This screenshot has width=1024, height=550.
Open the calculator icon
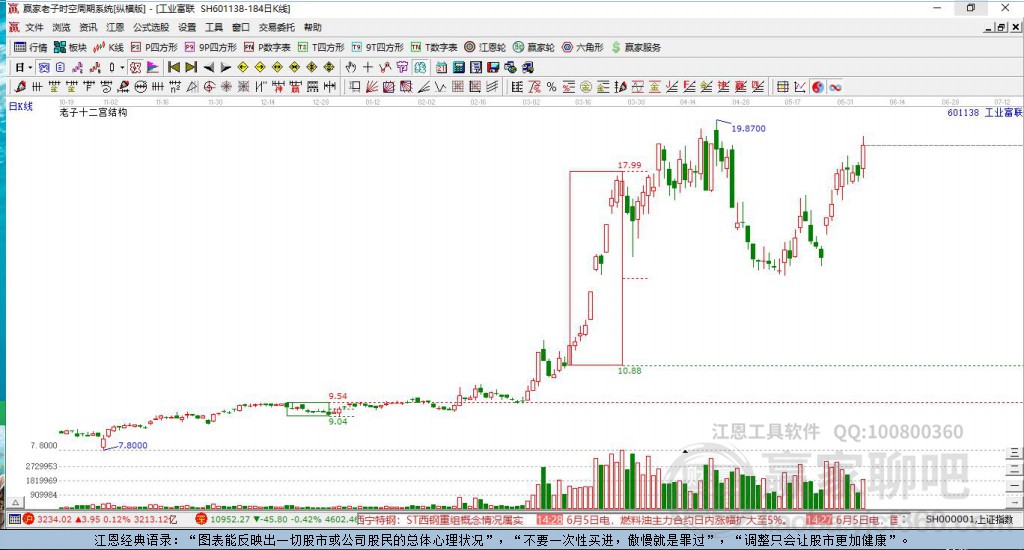pos(458,67)
